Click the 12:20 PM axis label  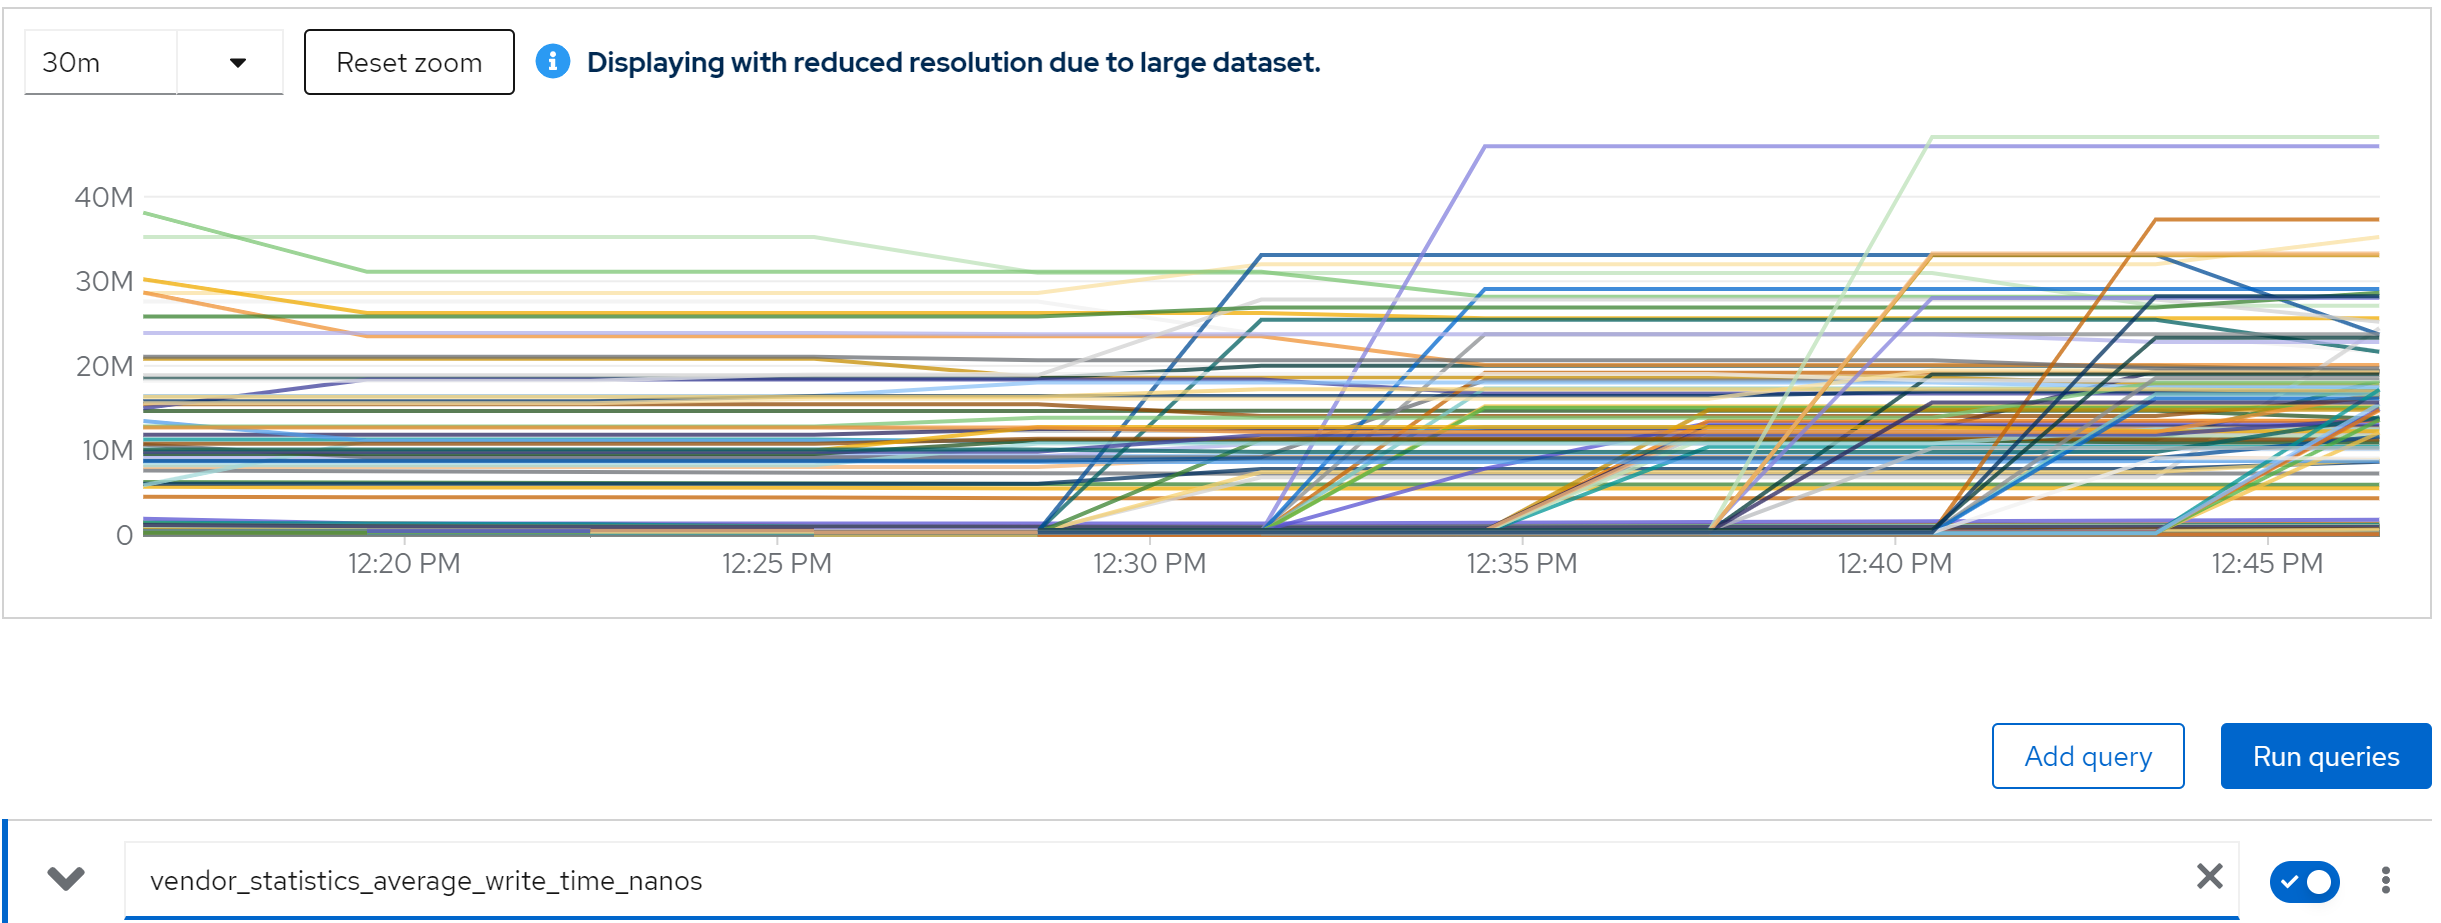tap(404, 563)
